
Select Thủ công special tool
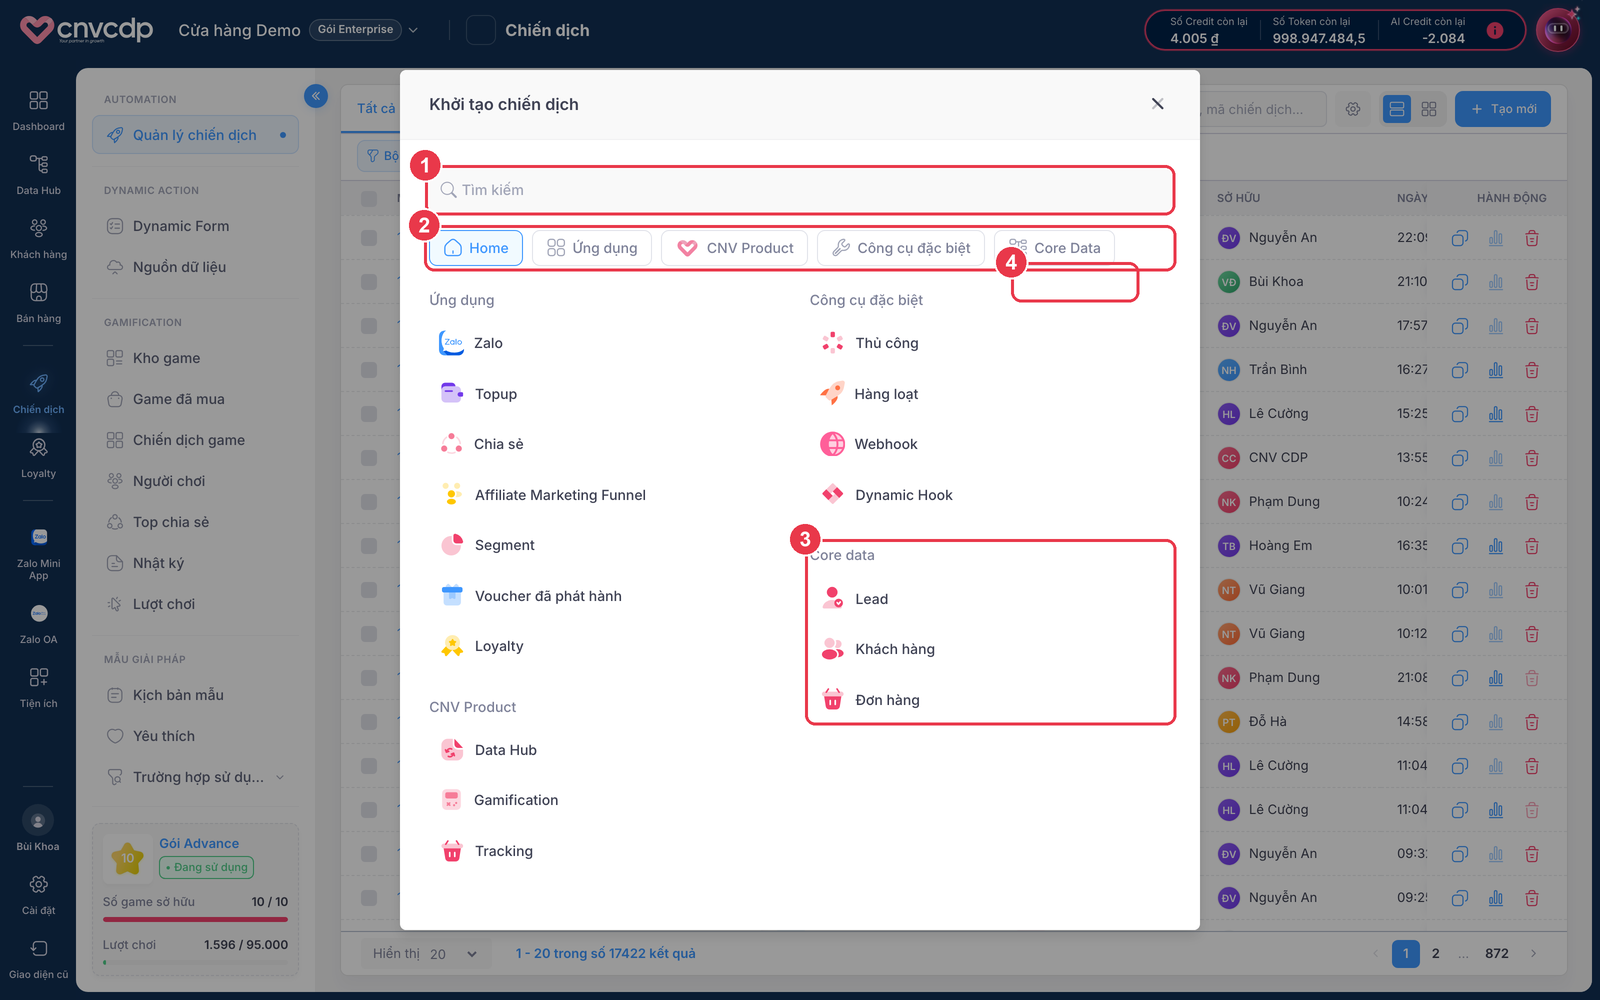click(869, 343)
